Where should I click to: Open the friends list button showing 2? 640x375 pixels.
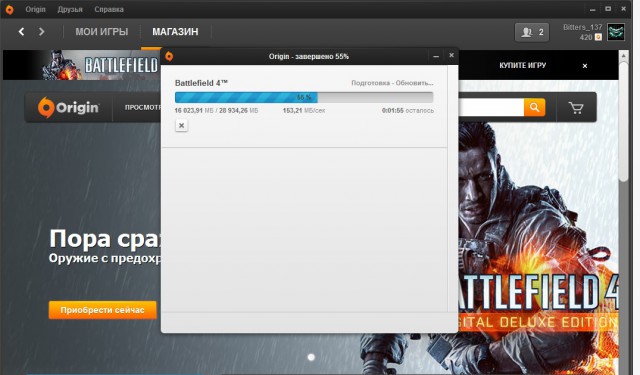532,32
